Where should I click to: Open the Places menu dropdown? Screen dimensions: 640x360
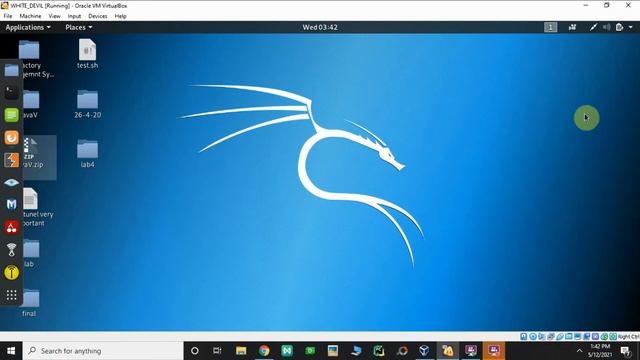tap(79, 27)
